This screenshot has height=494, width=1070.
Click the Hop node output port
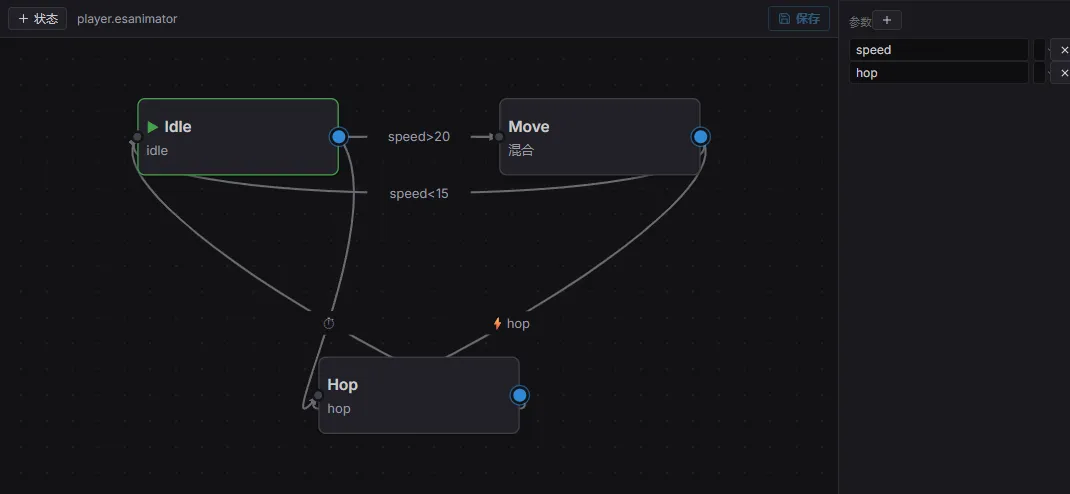pyautogui.click(x=519, y=395)
